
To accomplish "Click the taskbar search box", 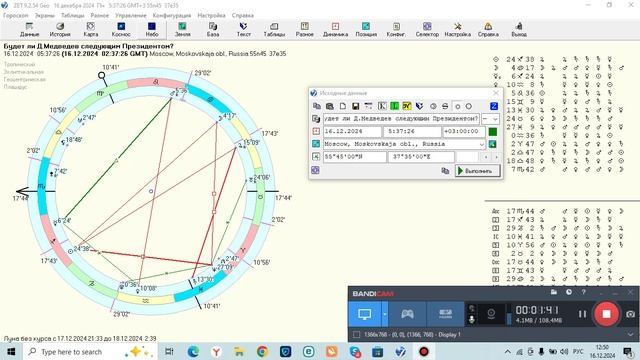I will (x=91, y=351).
